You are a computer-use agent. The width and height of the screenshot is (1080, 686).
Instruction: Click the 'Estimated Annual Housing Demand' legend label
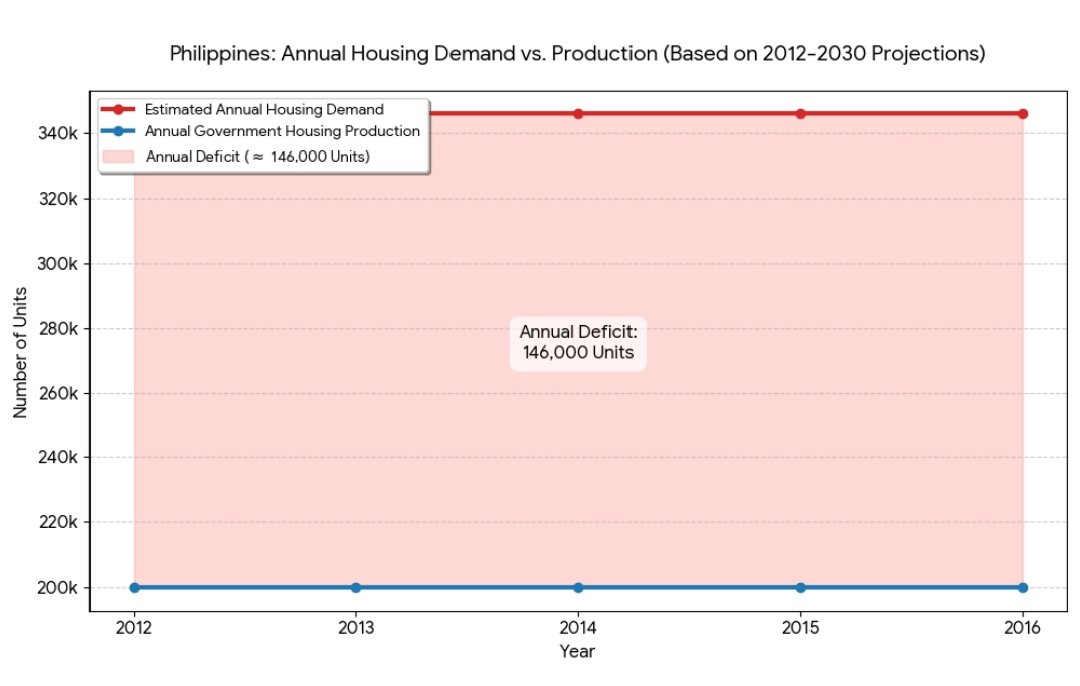pos(264,109)
